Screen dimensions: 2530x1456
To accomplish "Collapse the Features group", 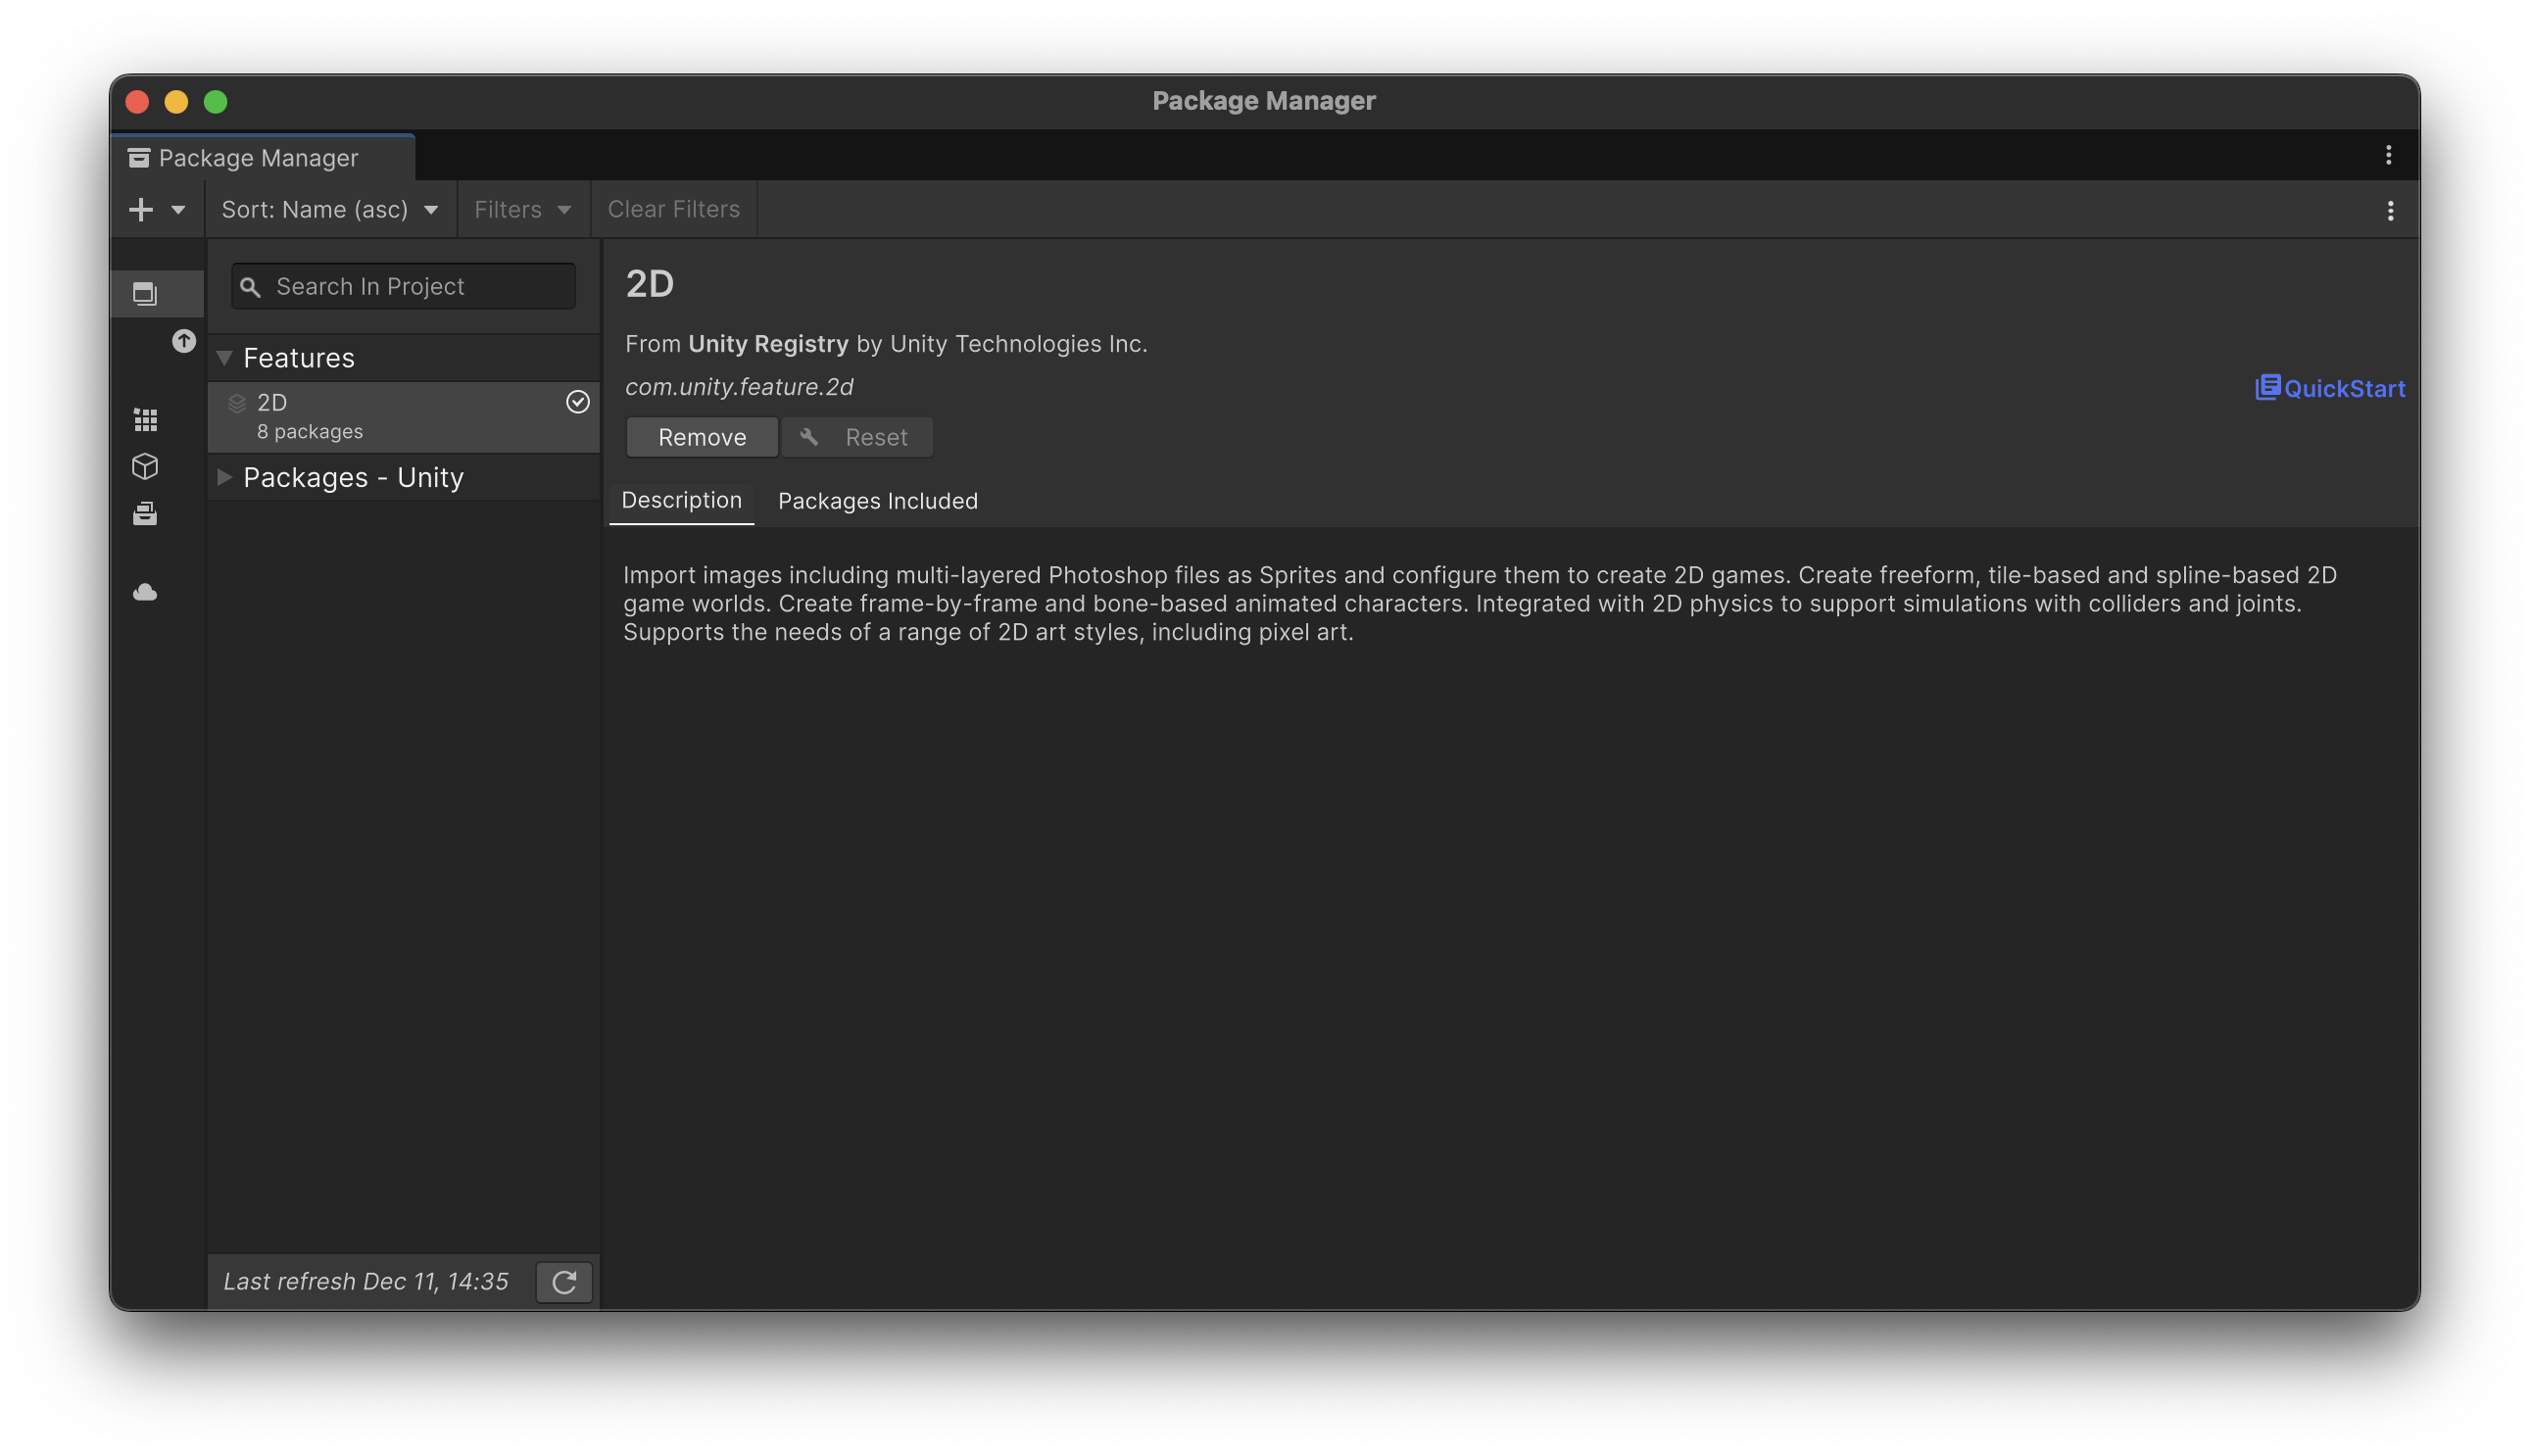I will (x=225, y=358).
